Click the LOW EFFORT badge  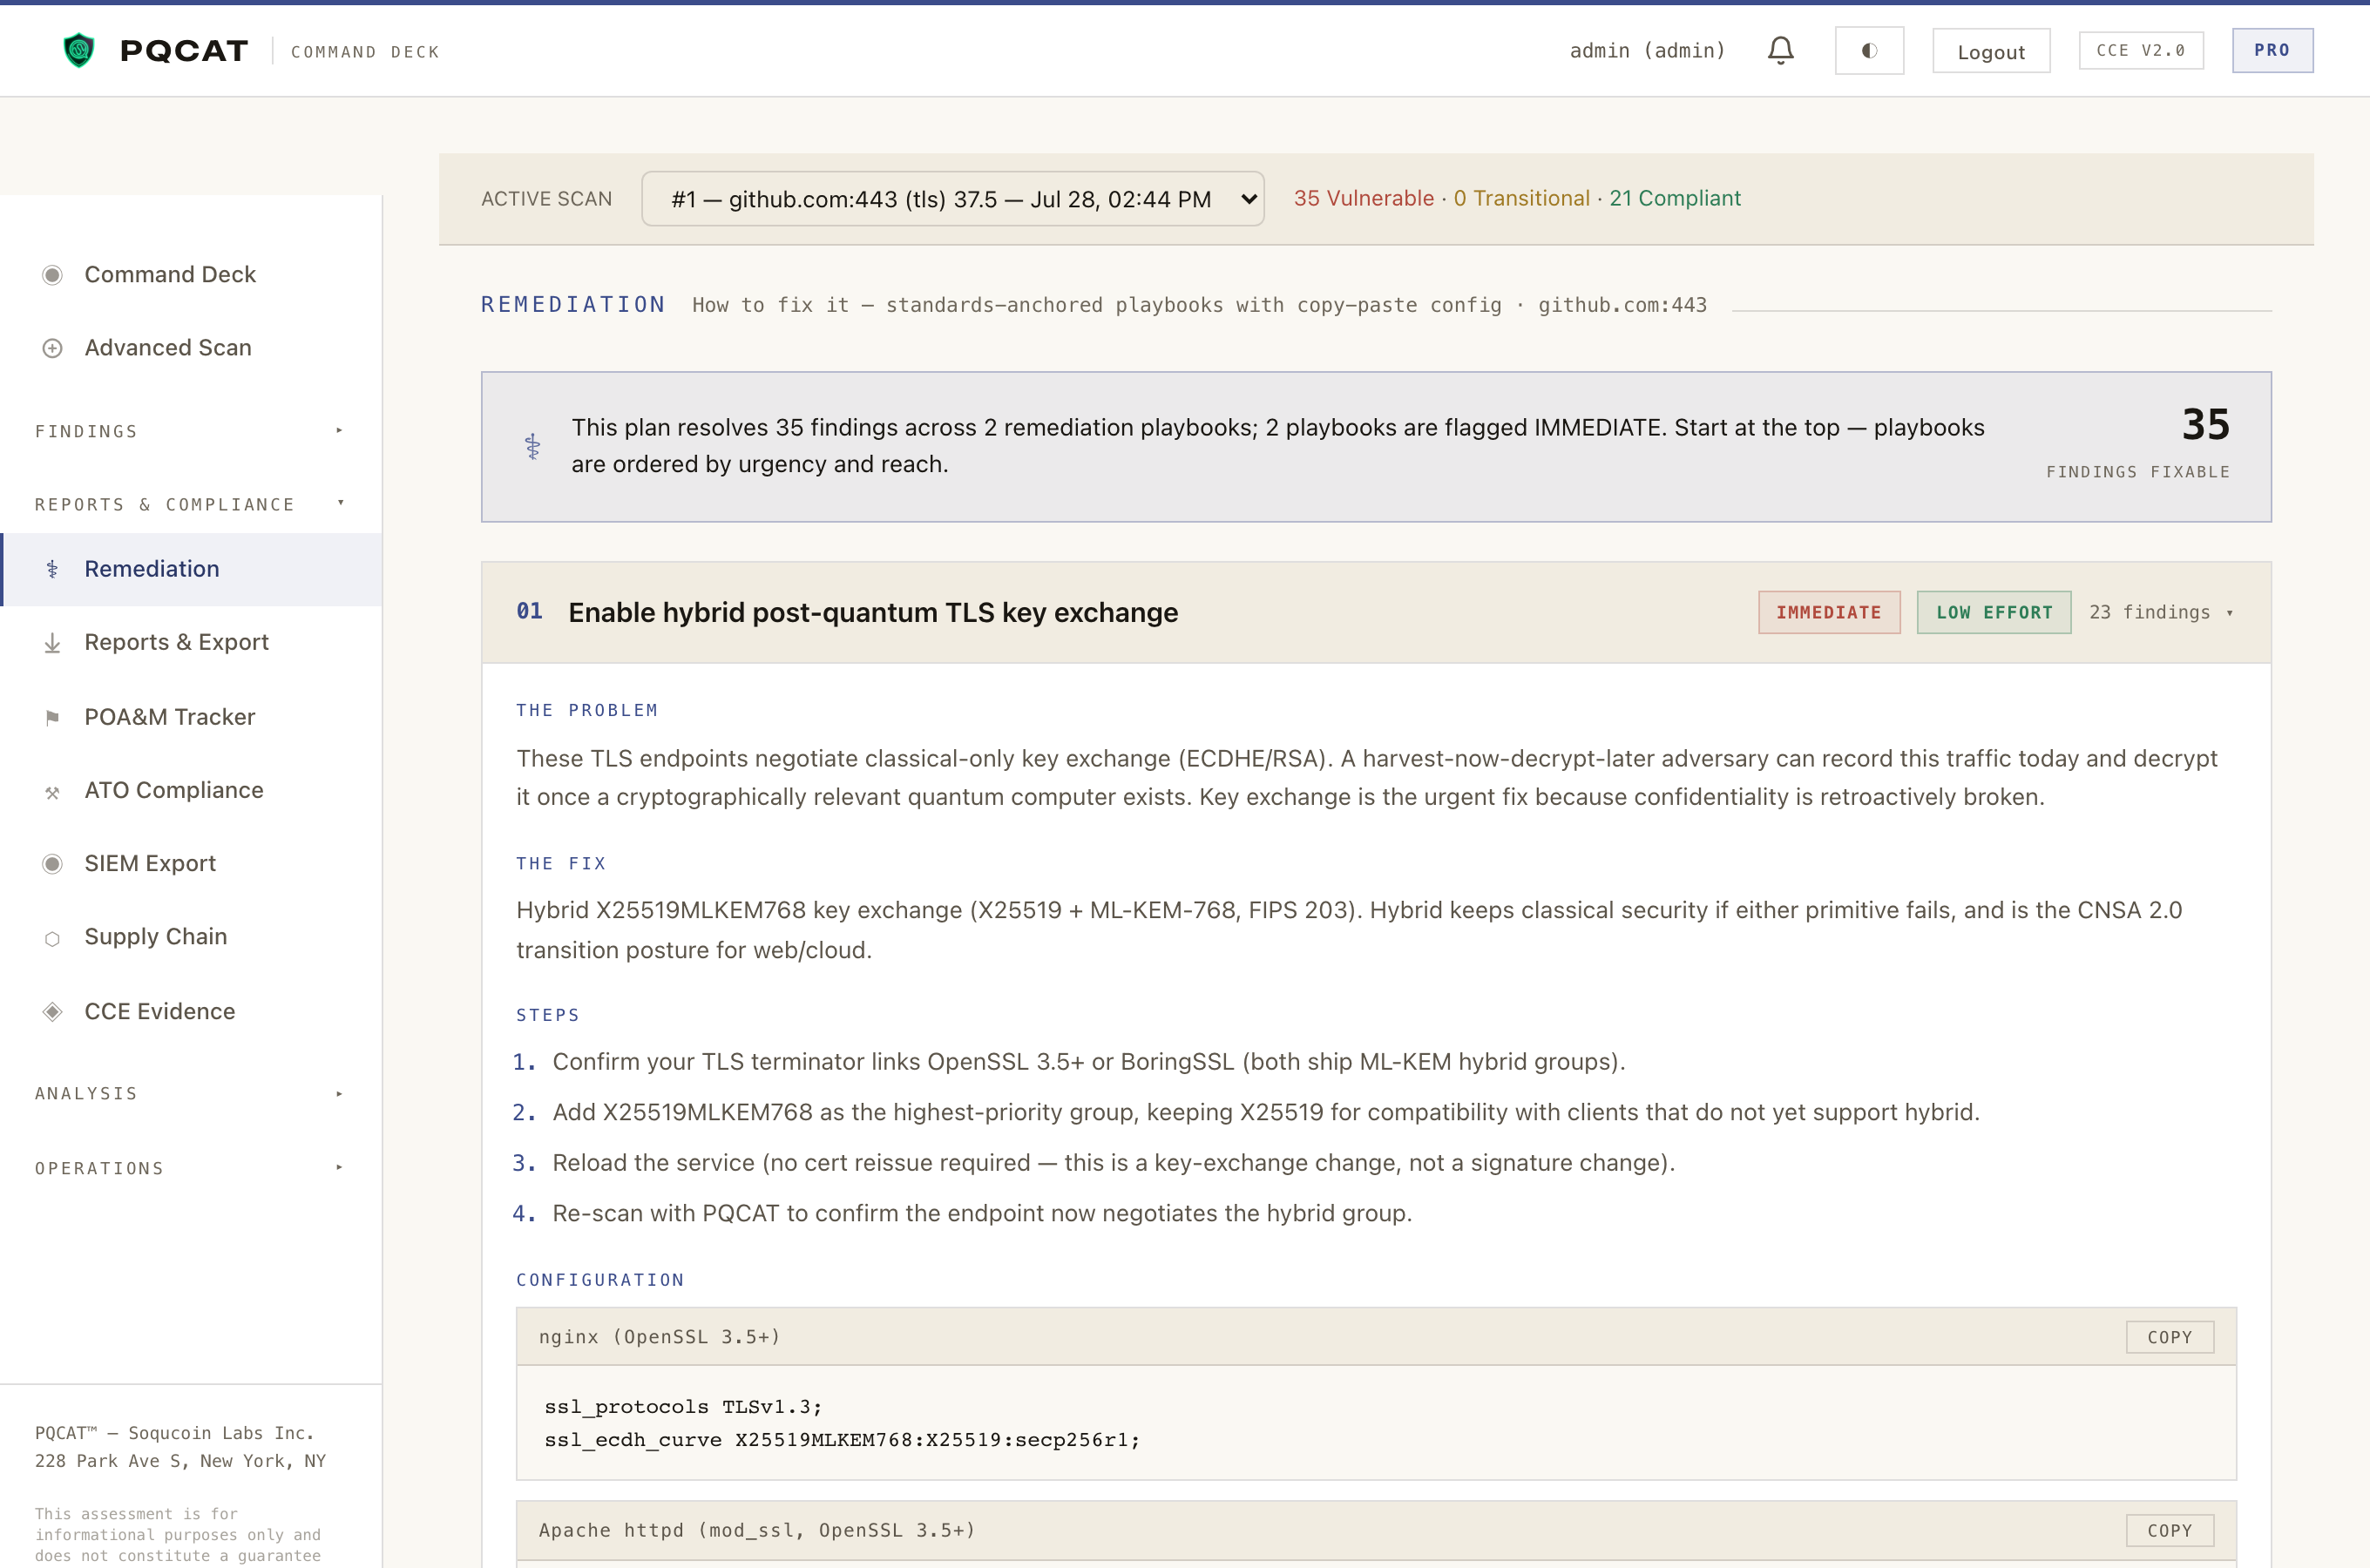click(1994, 612)
